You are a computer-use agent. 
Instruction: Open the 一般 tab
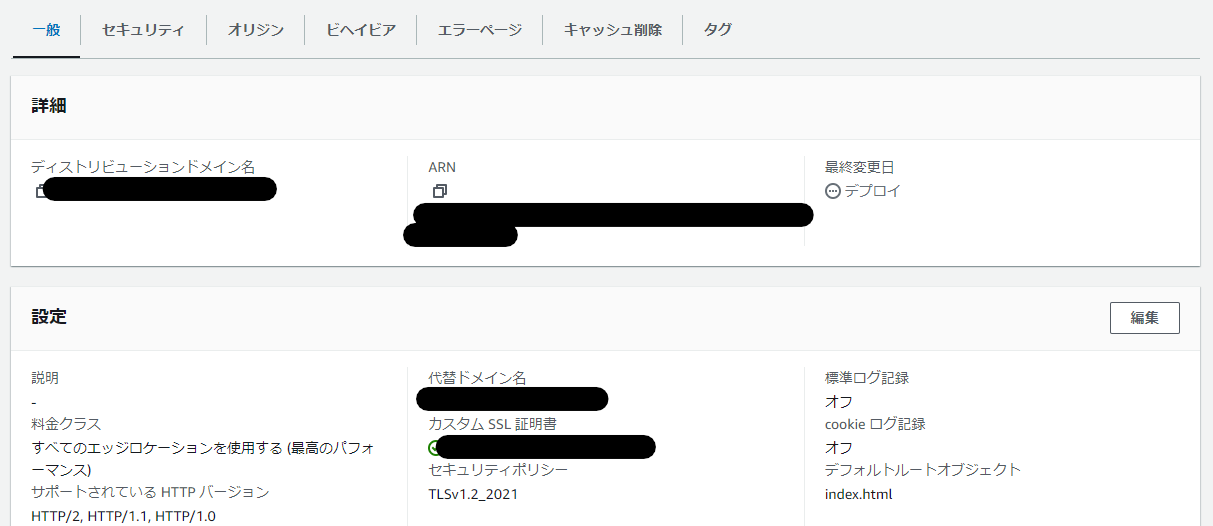point(46,30)
